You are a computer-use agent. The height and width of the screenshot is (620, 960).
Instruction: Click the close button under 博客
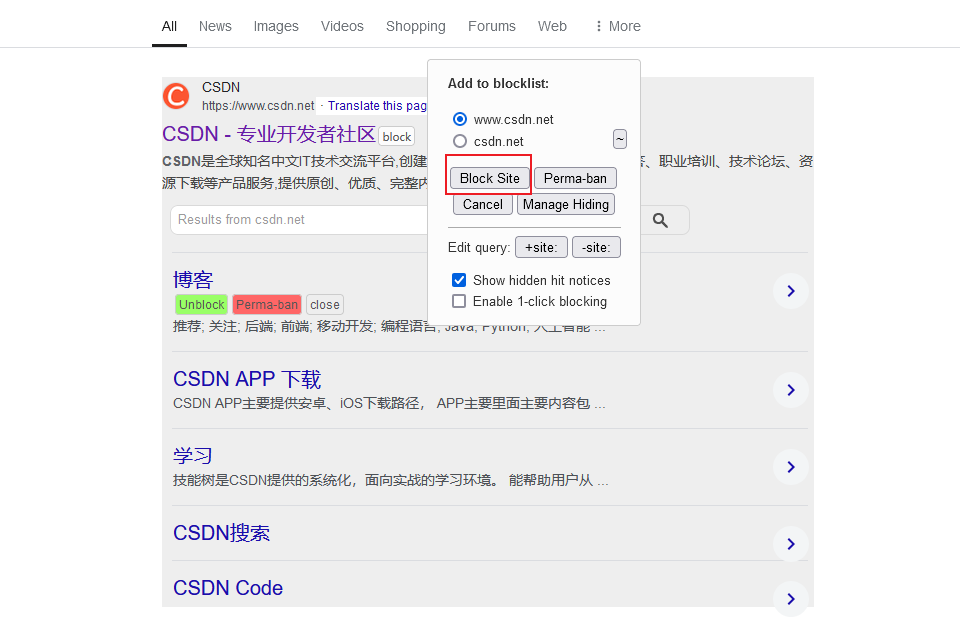tap(324, 304)
